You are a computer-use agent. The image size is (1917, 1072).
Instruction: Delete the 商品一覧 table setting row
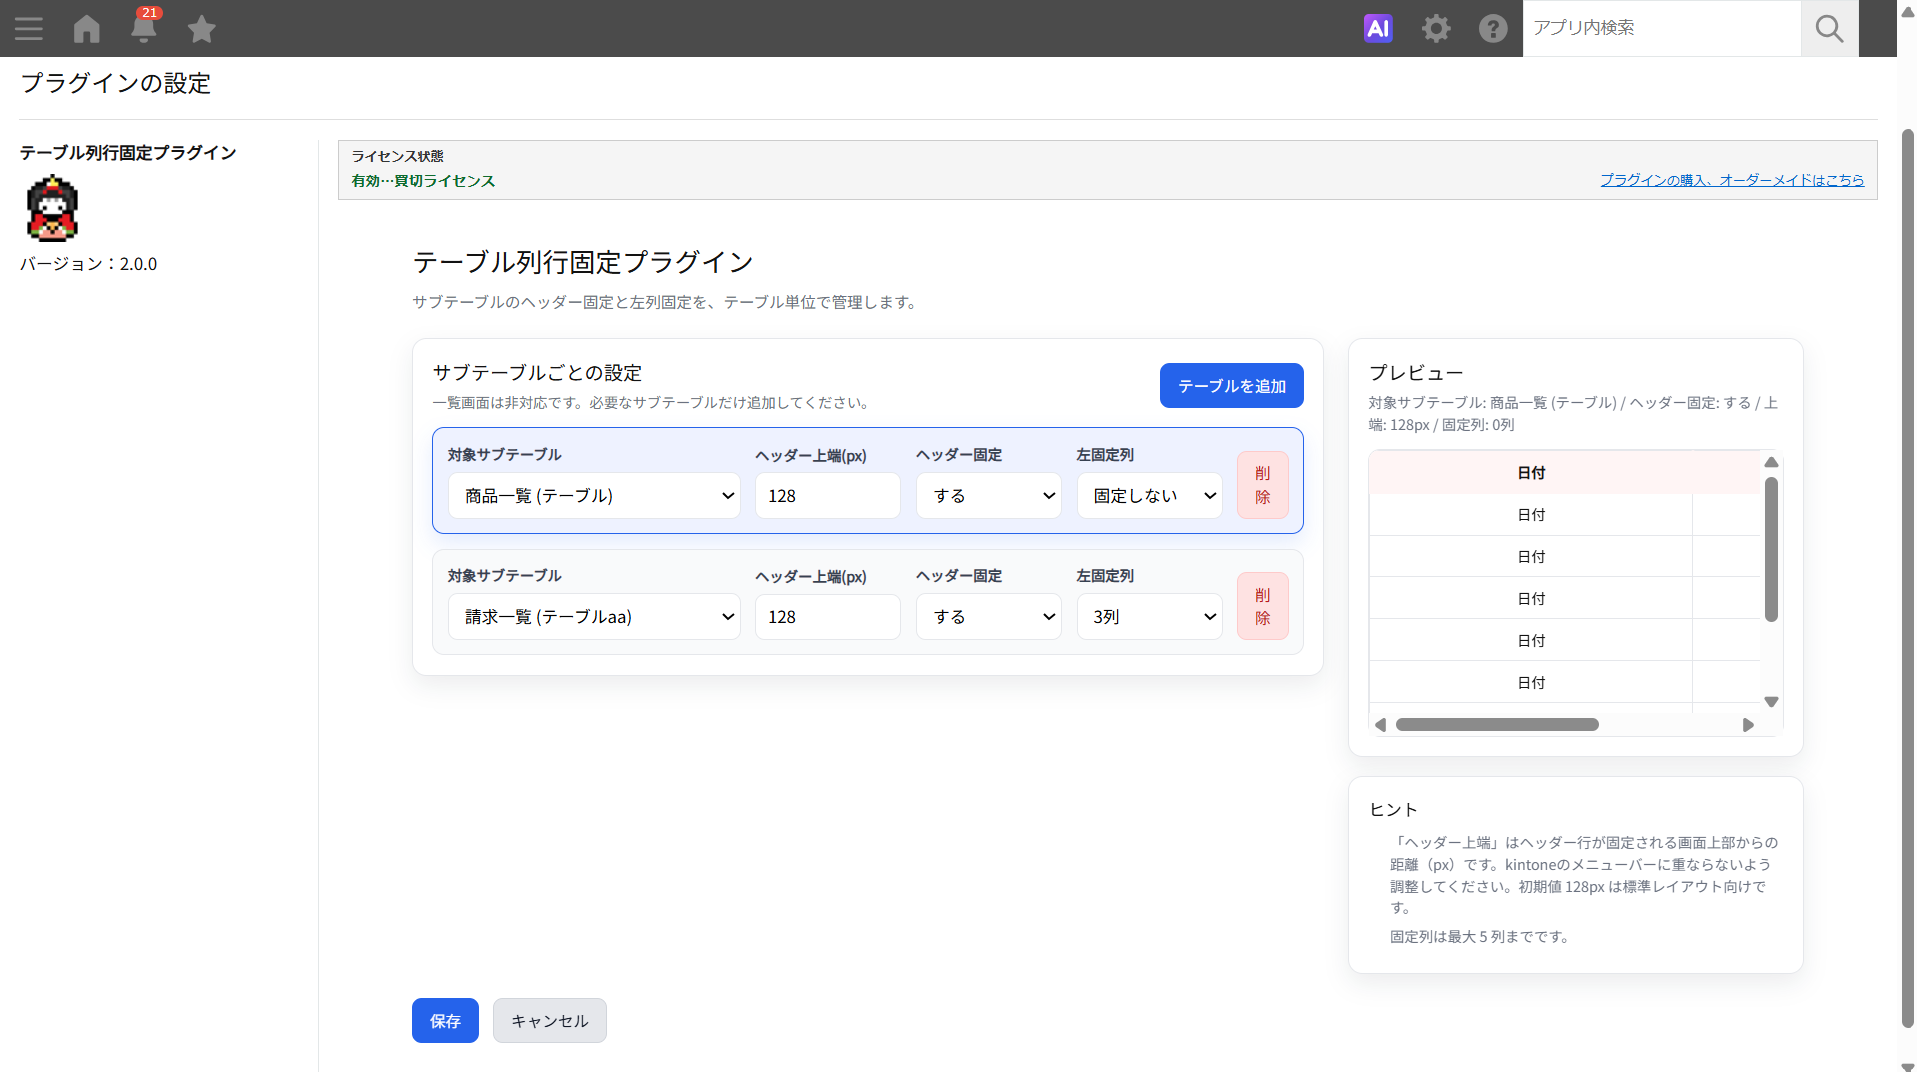click(x=1262, y=485)
